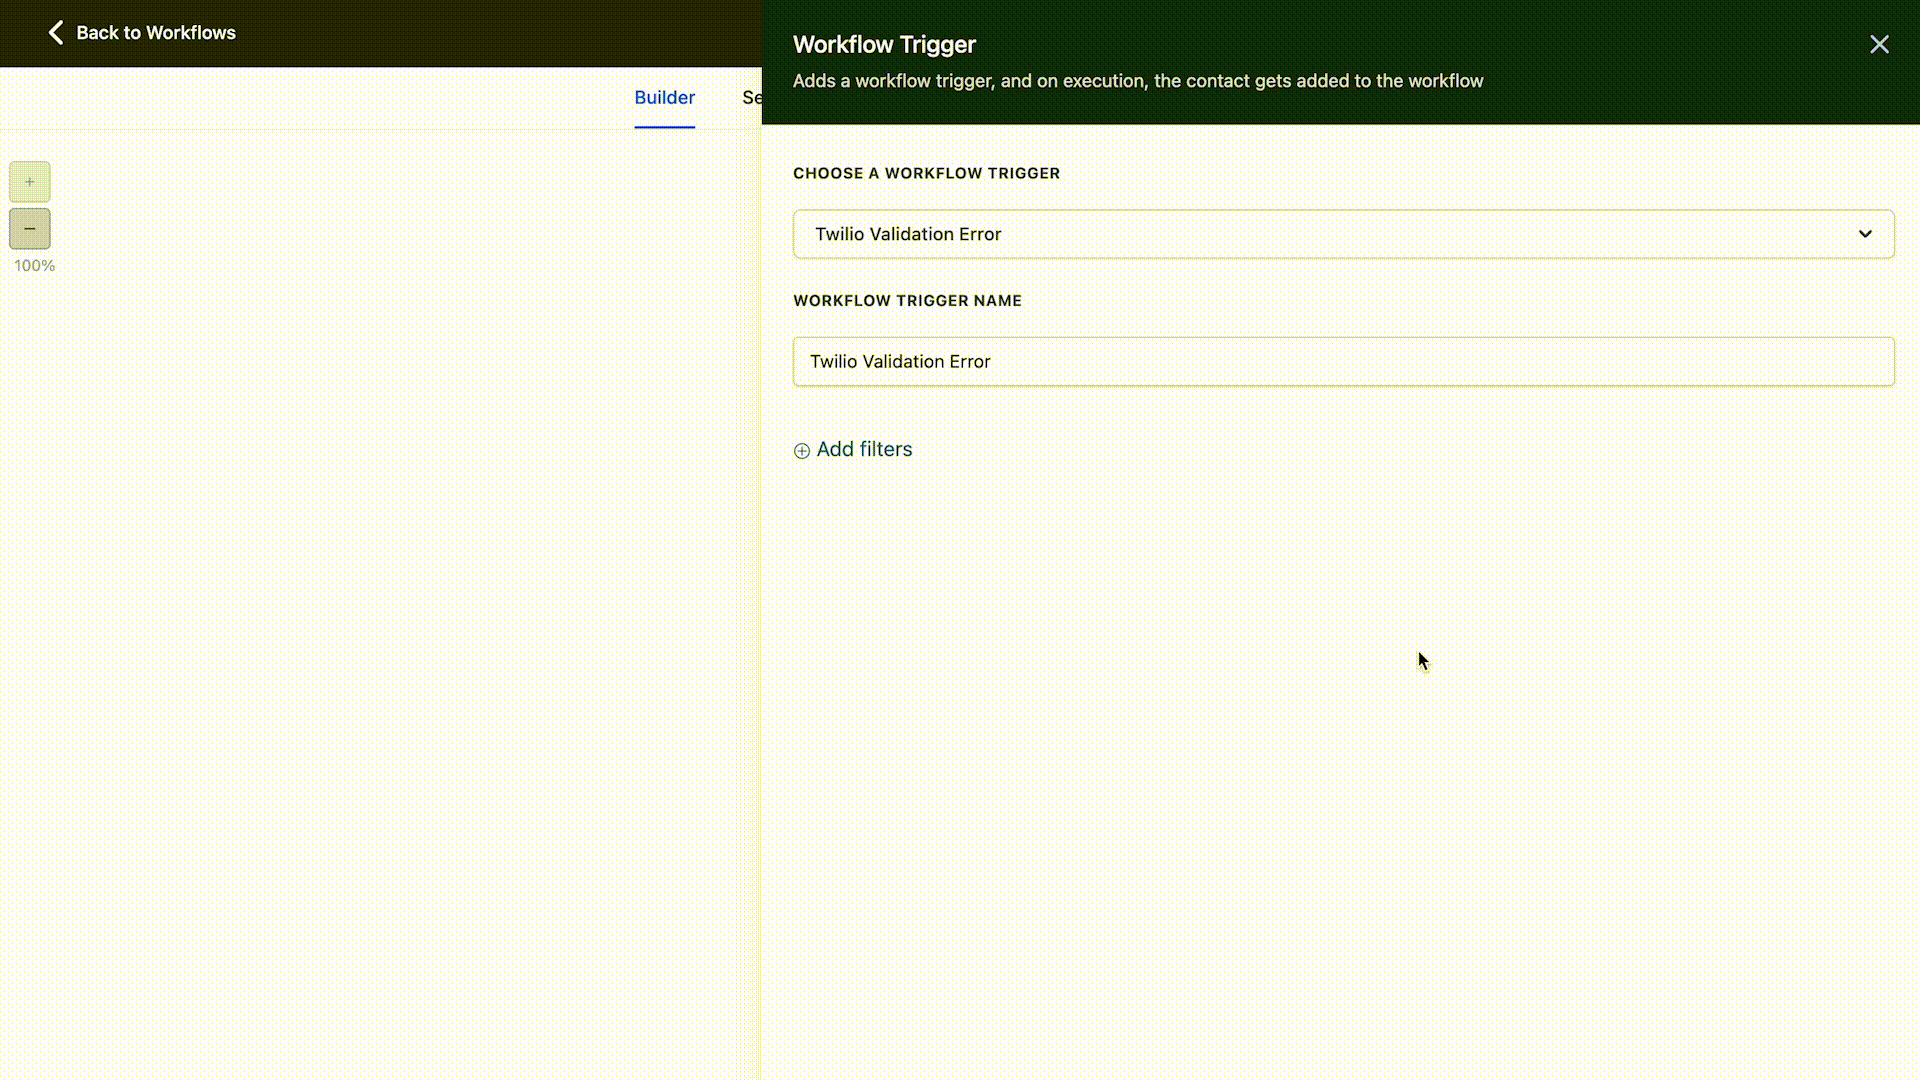Viewport: 1920px width, 1080px height.
Task: Click inside trigger name text after 'Error'
Action: point(993,362)
